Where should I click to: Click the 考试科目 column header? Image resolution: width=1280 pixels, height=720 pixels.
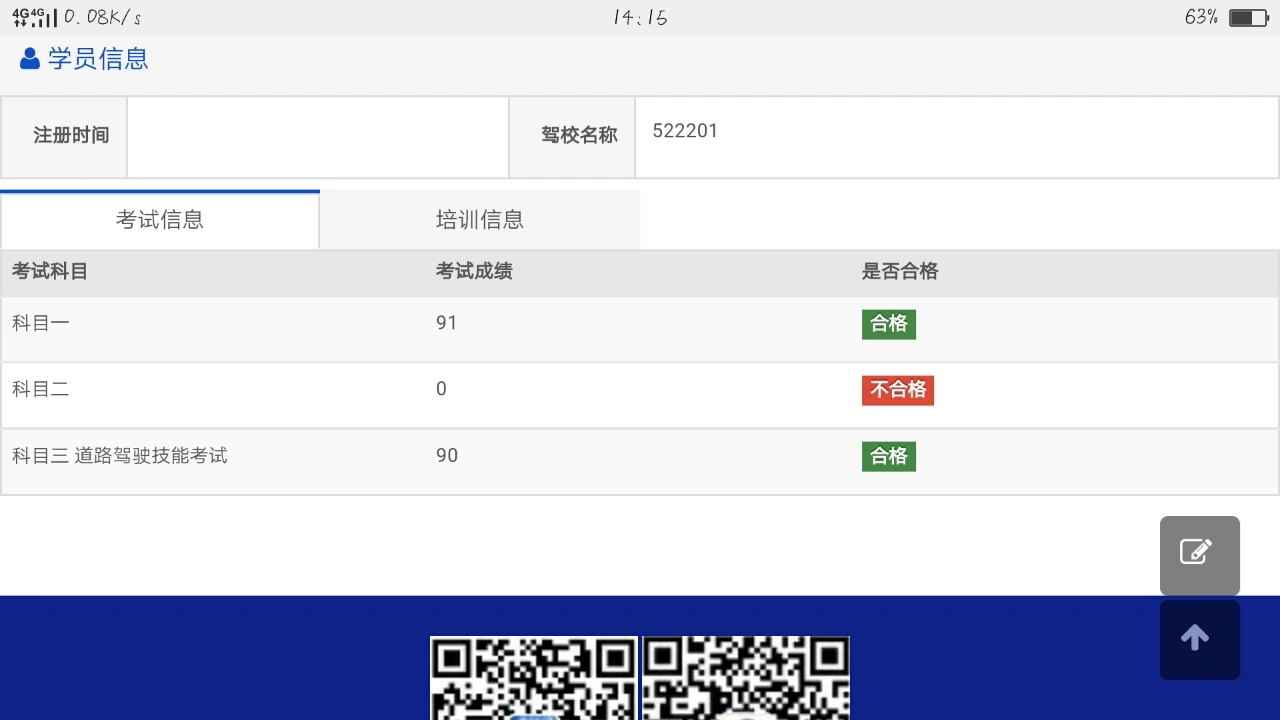coord(50,271)
